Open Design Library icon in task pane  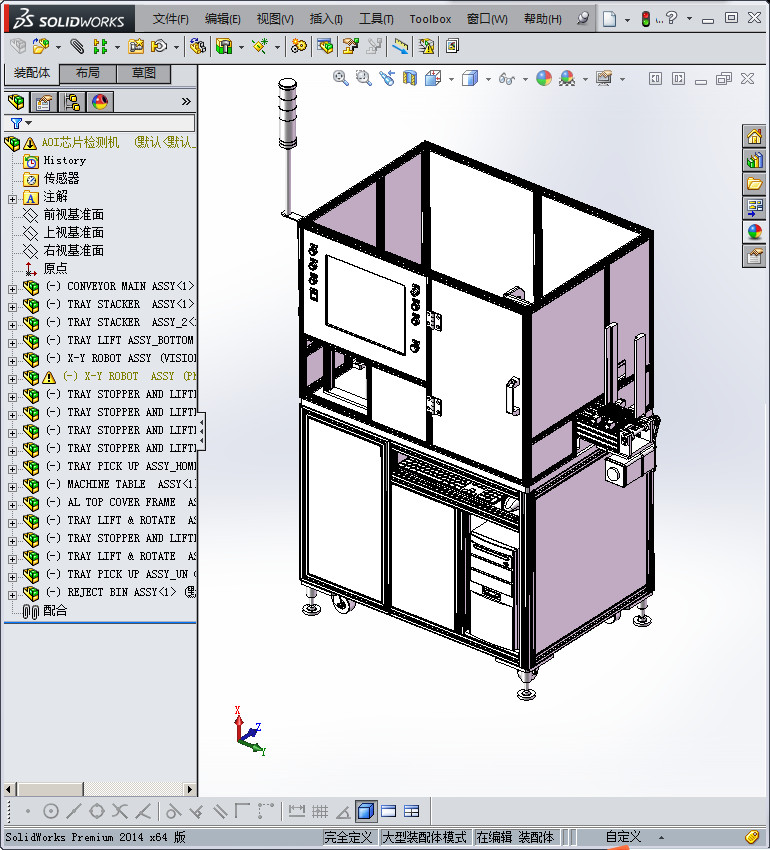tap(754, 160)
